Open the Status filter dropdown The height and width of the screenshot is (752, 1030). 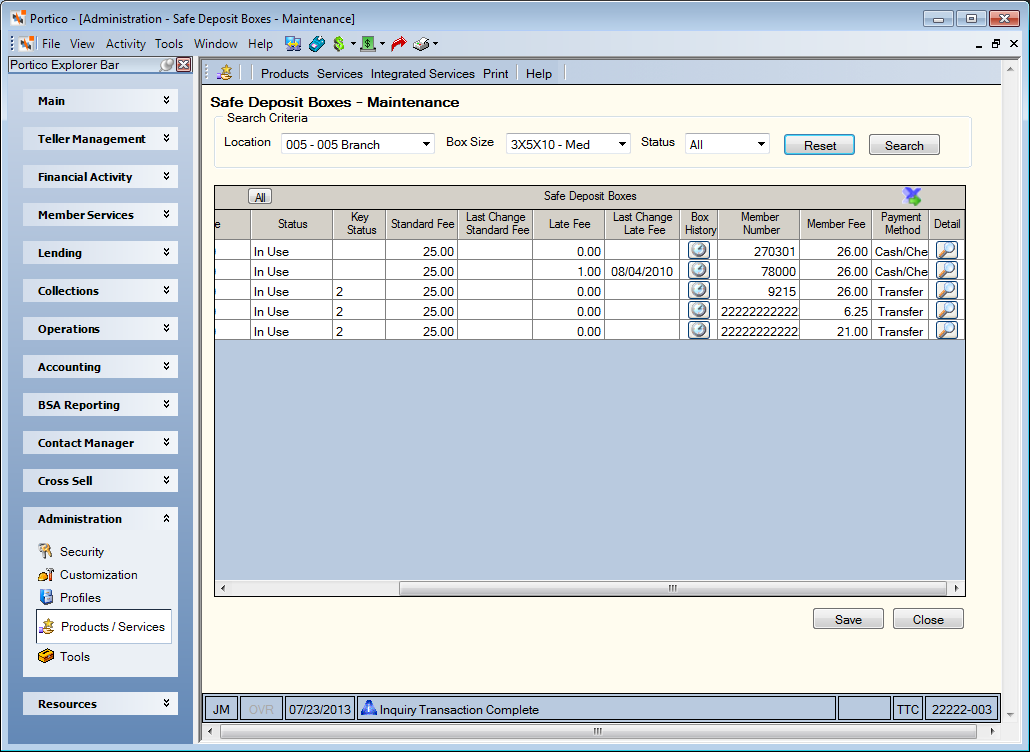click(x=761, y=144)
